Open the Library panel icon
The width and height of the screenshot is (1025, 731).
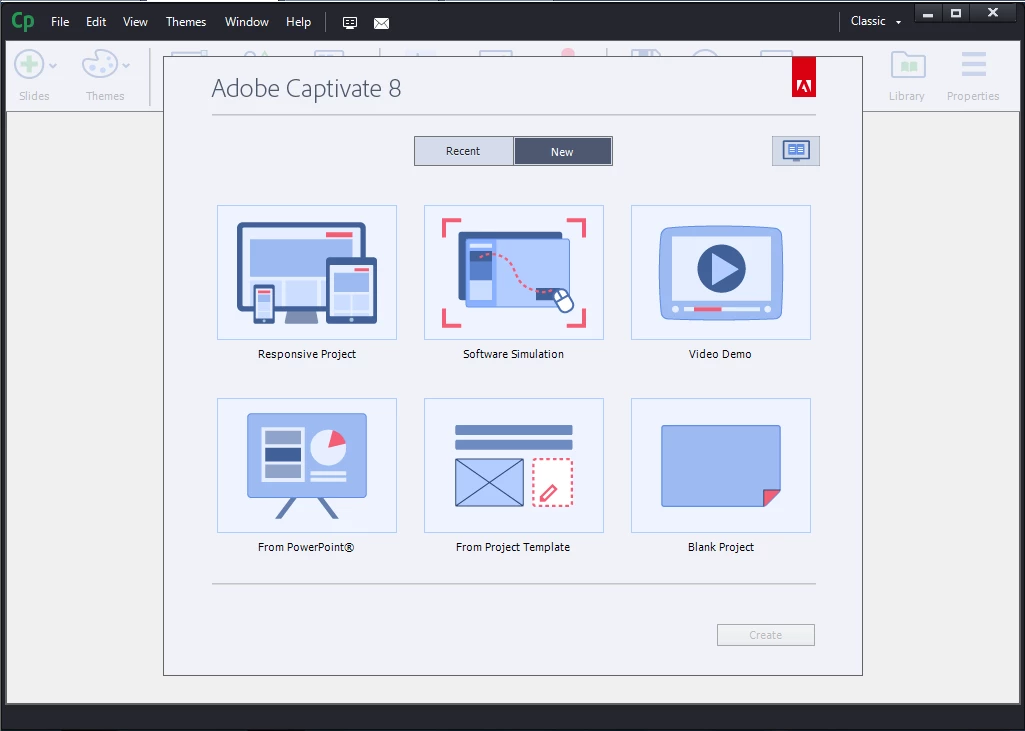[x=907, y=65]
